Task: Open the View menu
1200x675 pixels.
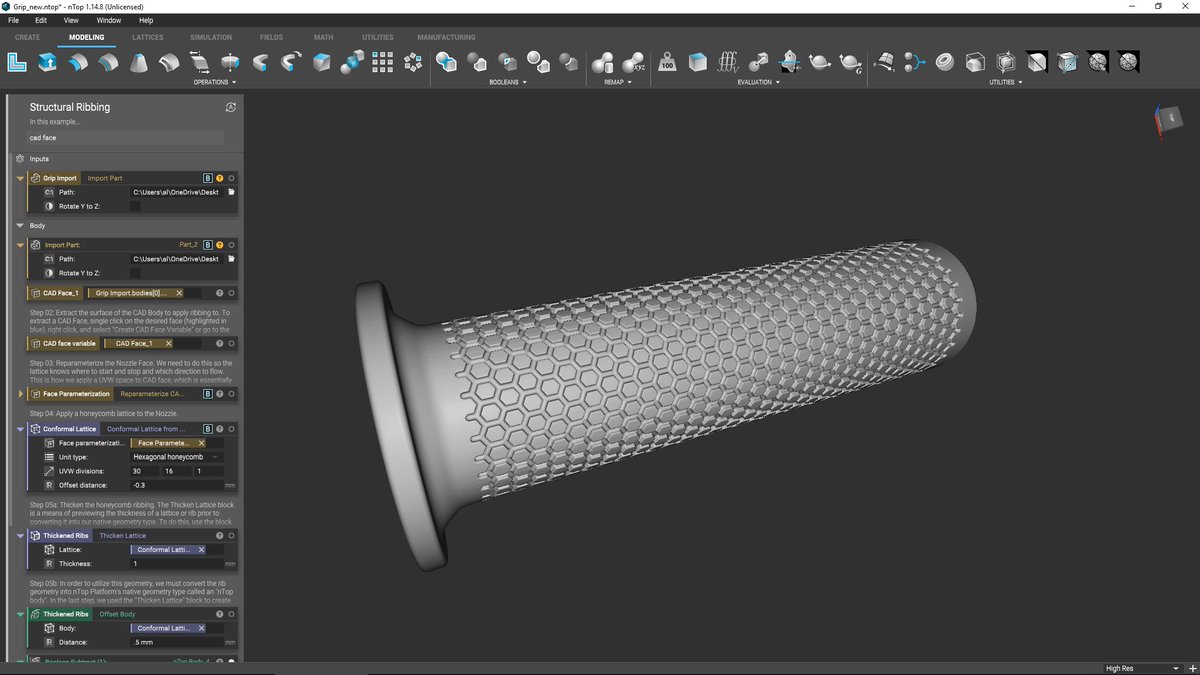Action: pos(71,19)
